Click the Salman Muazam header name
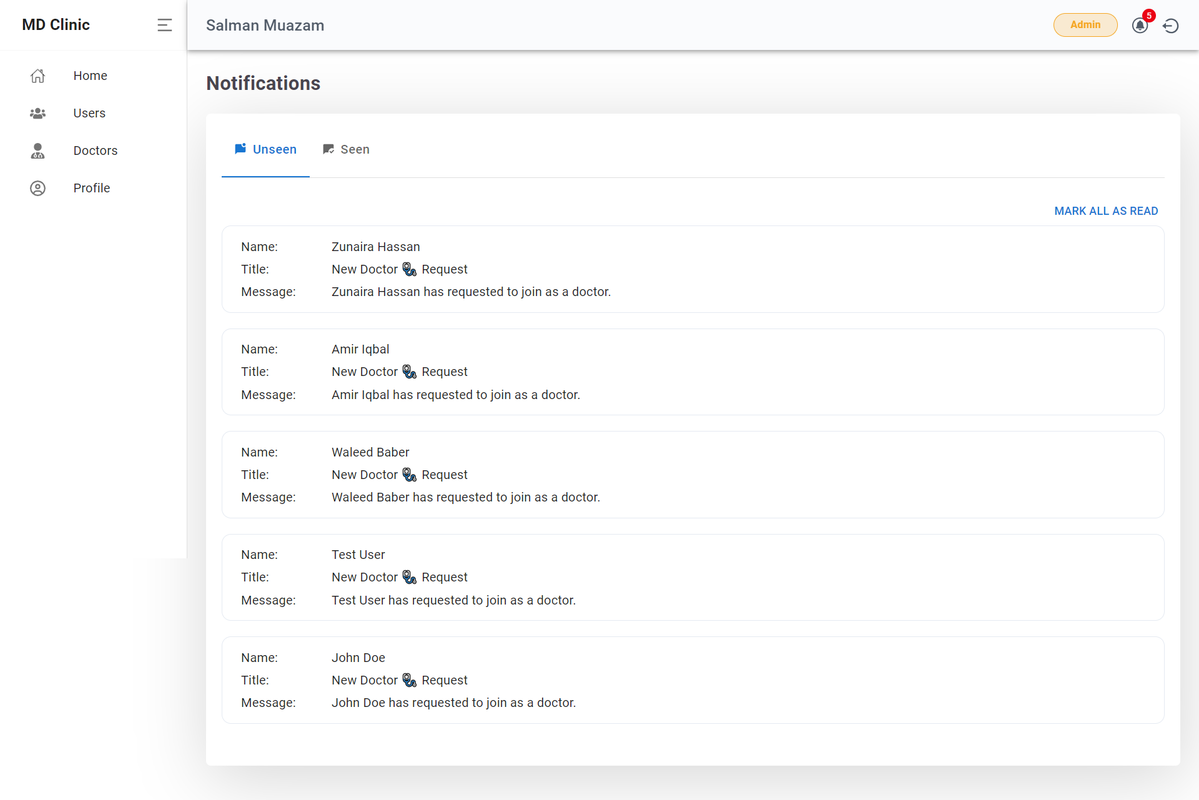This screenshot has height=800, width=1199. [x=265, y=25]
